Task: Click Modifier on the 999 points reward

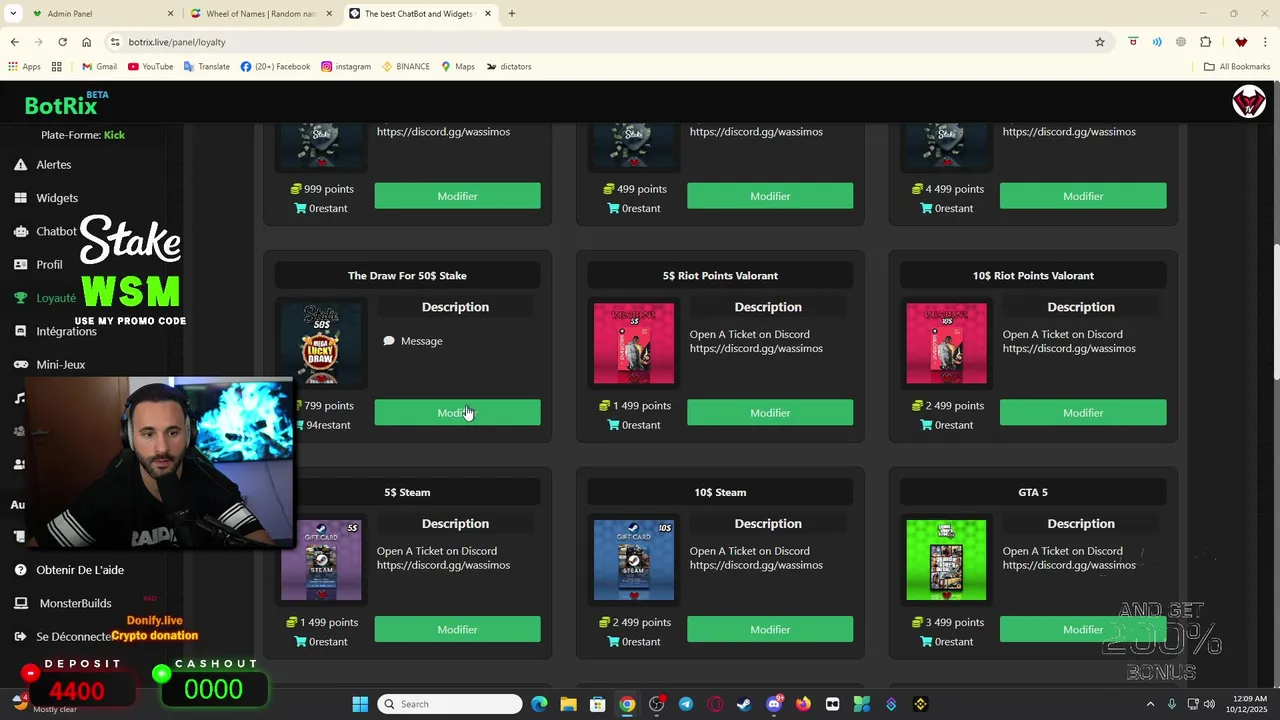Action: (457, 196)
